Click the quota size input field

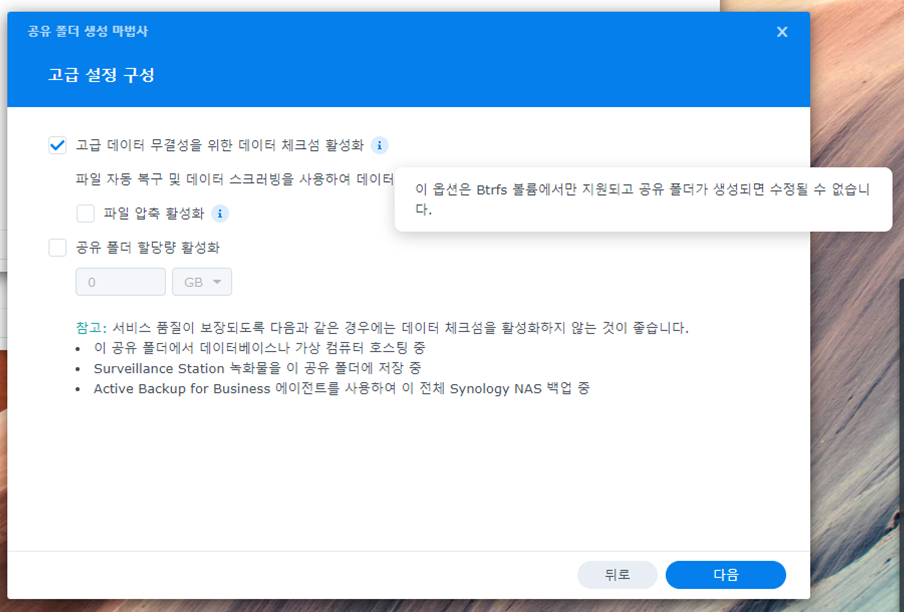click(120, 282)
